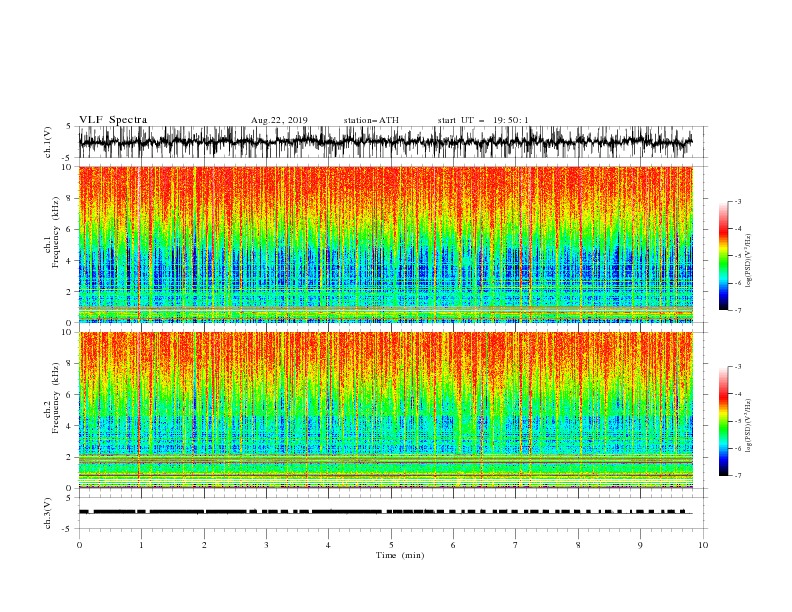This screenshot has width=792, height=612.
Task: Click the 4 label on the Time axis
Action: tap(329, 545)
